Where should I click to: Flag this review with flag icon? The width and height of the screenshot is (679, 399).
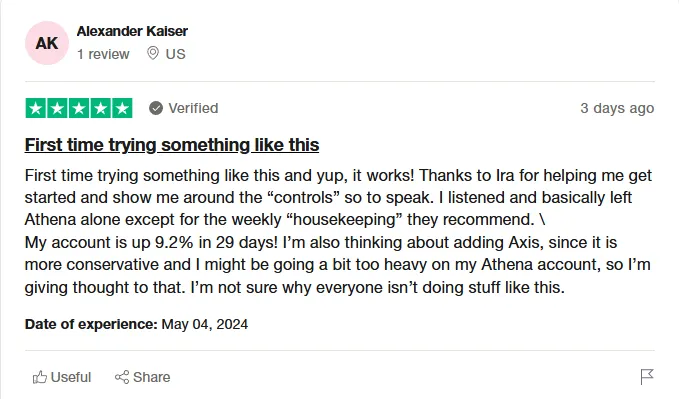(x=647, y=376)
